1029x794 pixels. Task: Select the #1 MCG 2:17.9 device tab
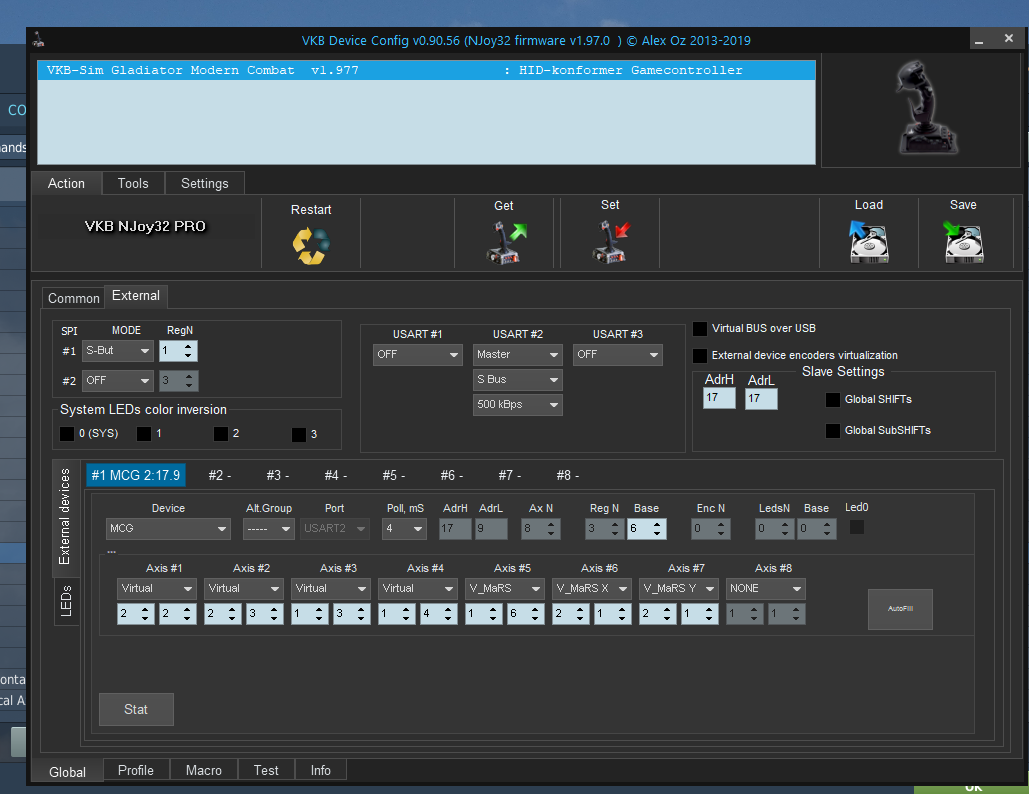pos(136,475)
